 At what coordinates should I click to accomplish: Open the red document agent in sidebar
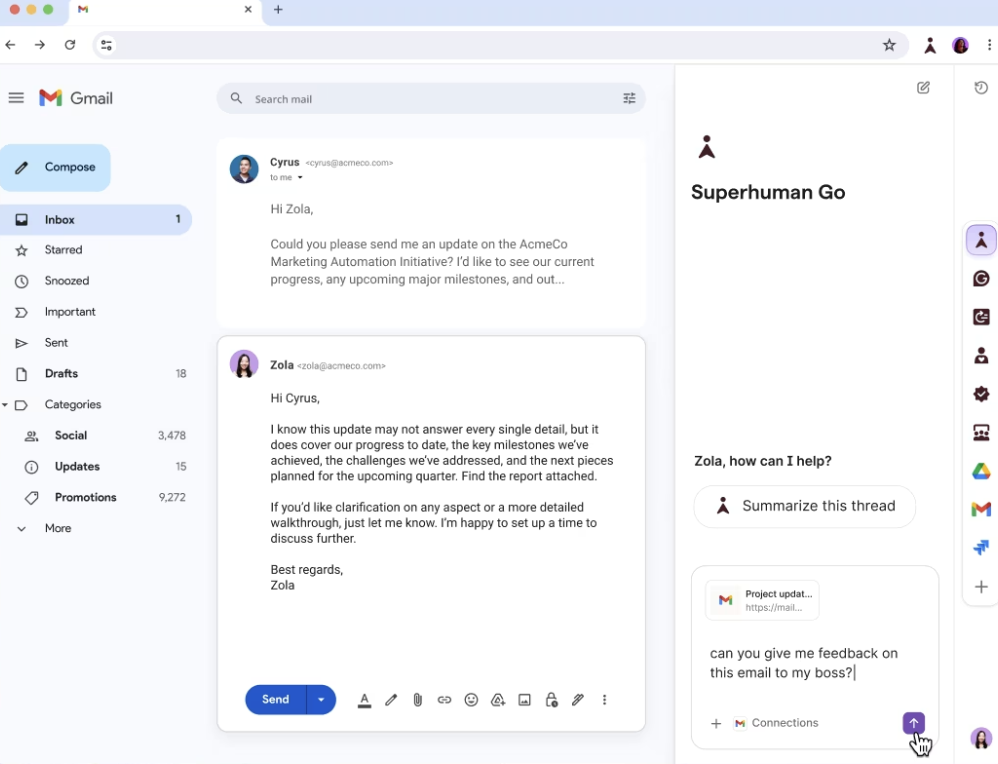[x=981, y=316]
